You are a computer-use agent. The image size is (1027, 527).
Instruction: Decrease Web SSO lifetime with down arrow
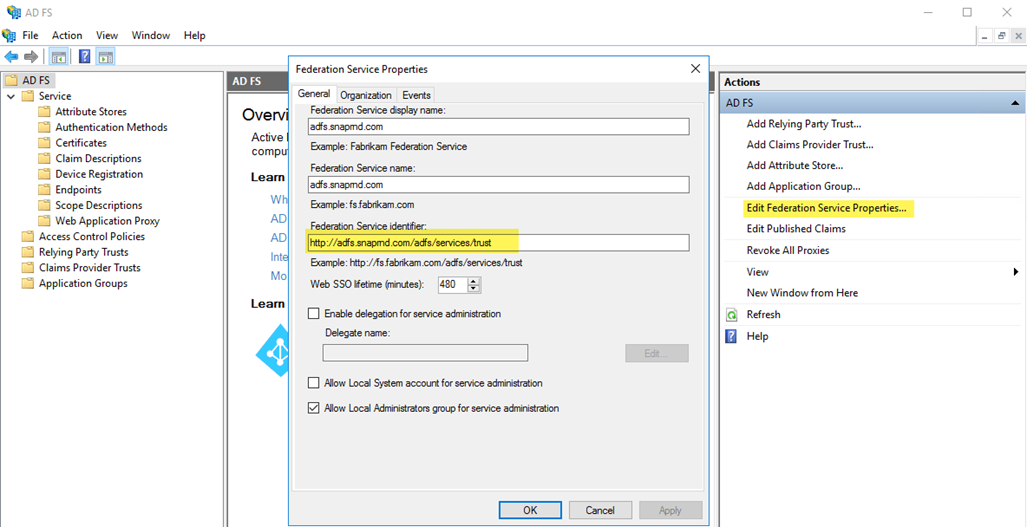tap(475, 289)
